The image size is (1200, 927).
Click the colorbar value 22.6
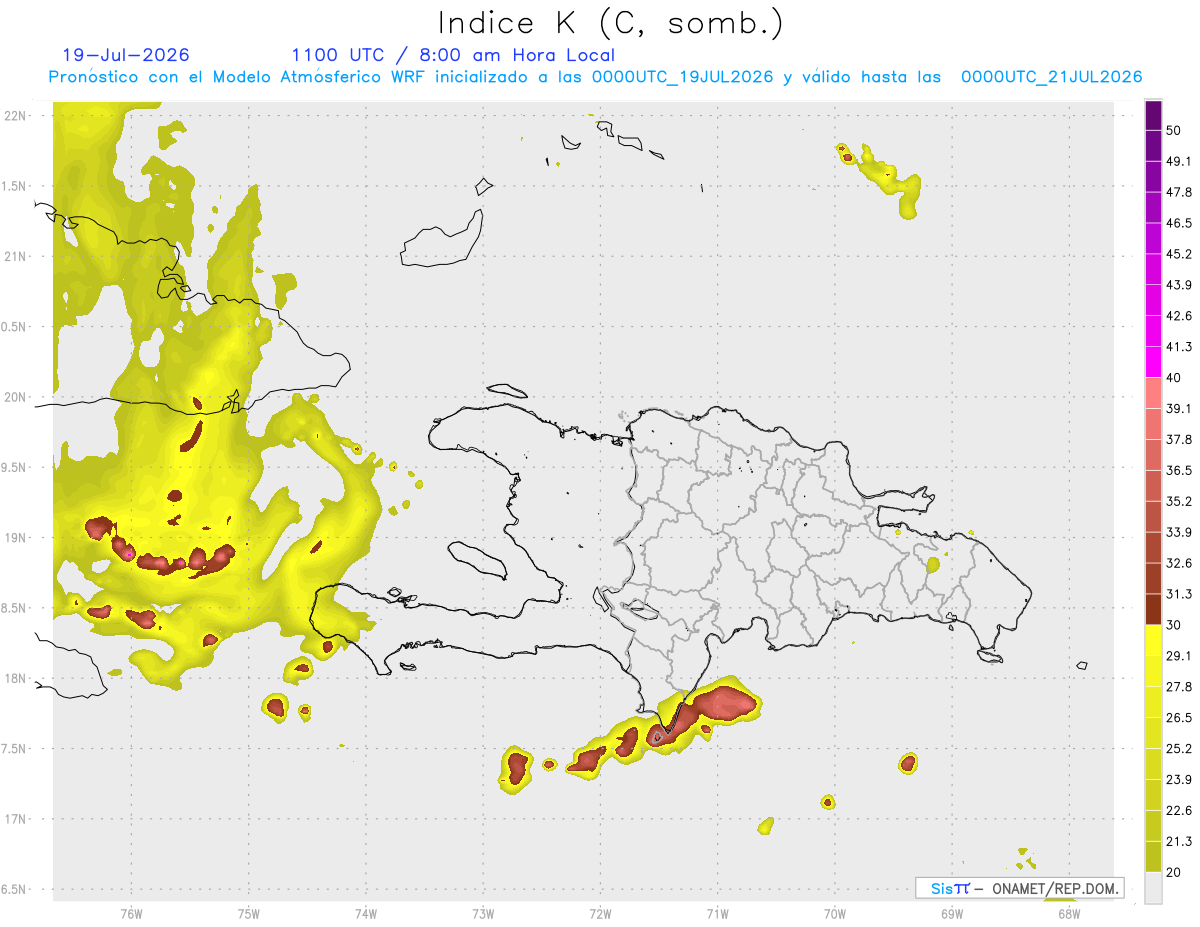point(1179,810)
